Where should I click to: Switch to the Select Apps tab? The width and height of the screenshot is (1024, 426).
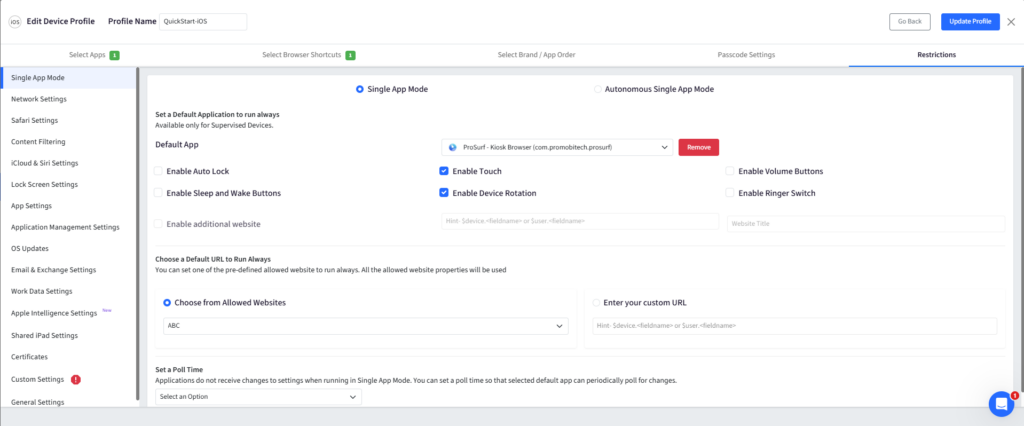pos(94,55)
